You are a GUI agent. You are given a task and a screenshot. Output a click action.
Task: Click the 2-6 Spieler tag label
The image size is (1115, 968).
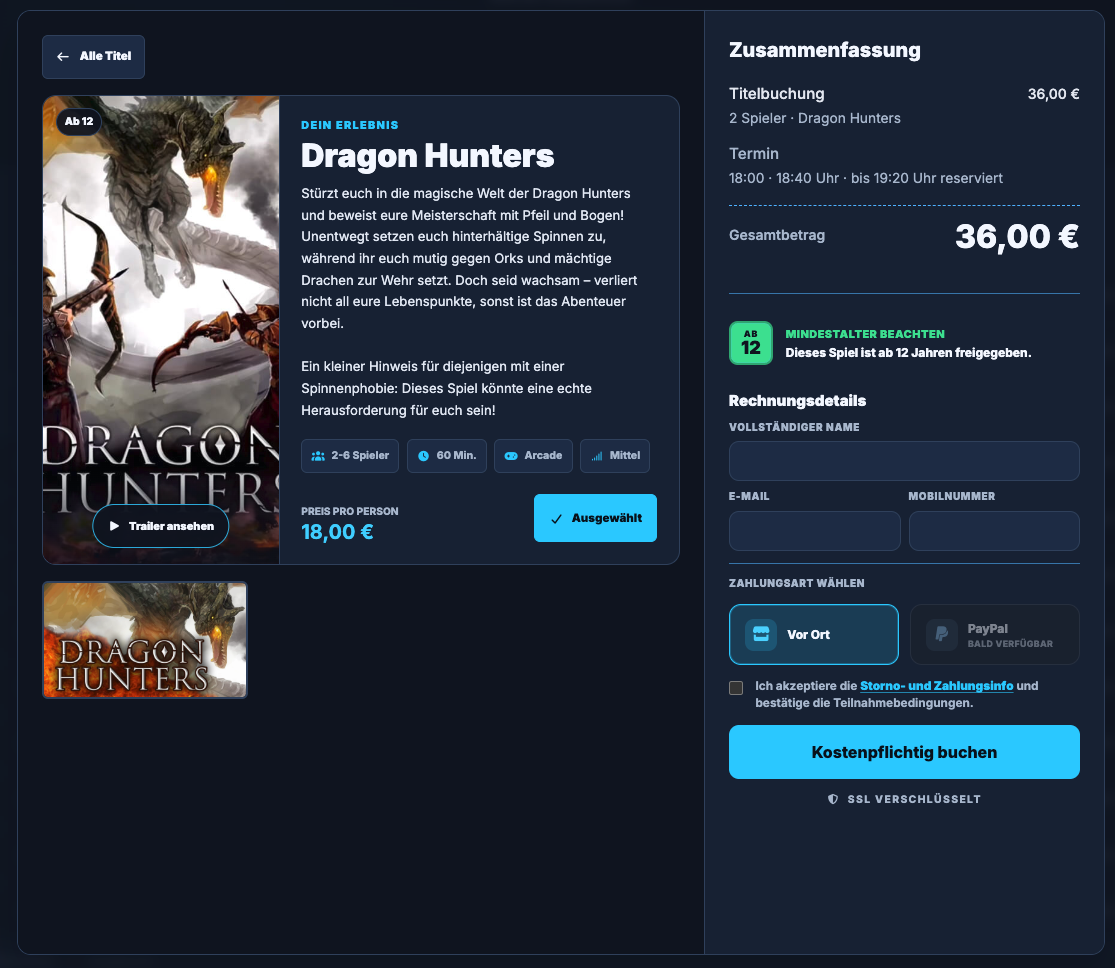click(360, 455)
